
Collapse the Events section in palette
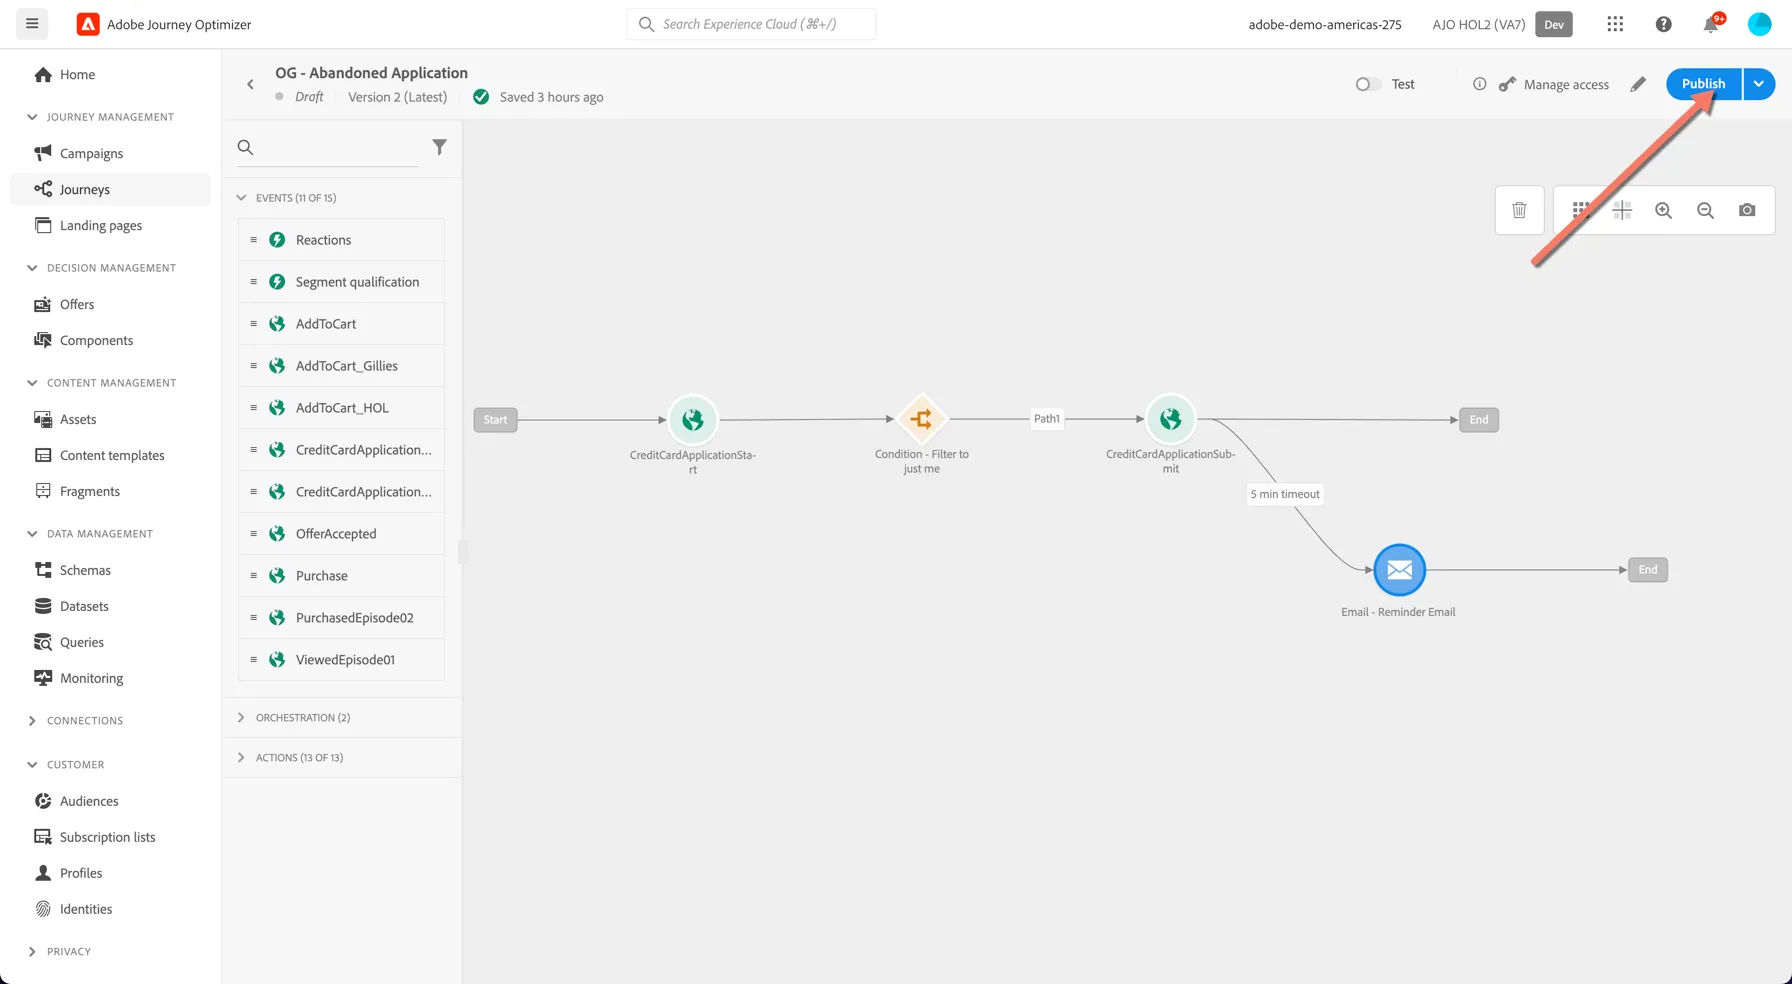[x=241, y=198]
